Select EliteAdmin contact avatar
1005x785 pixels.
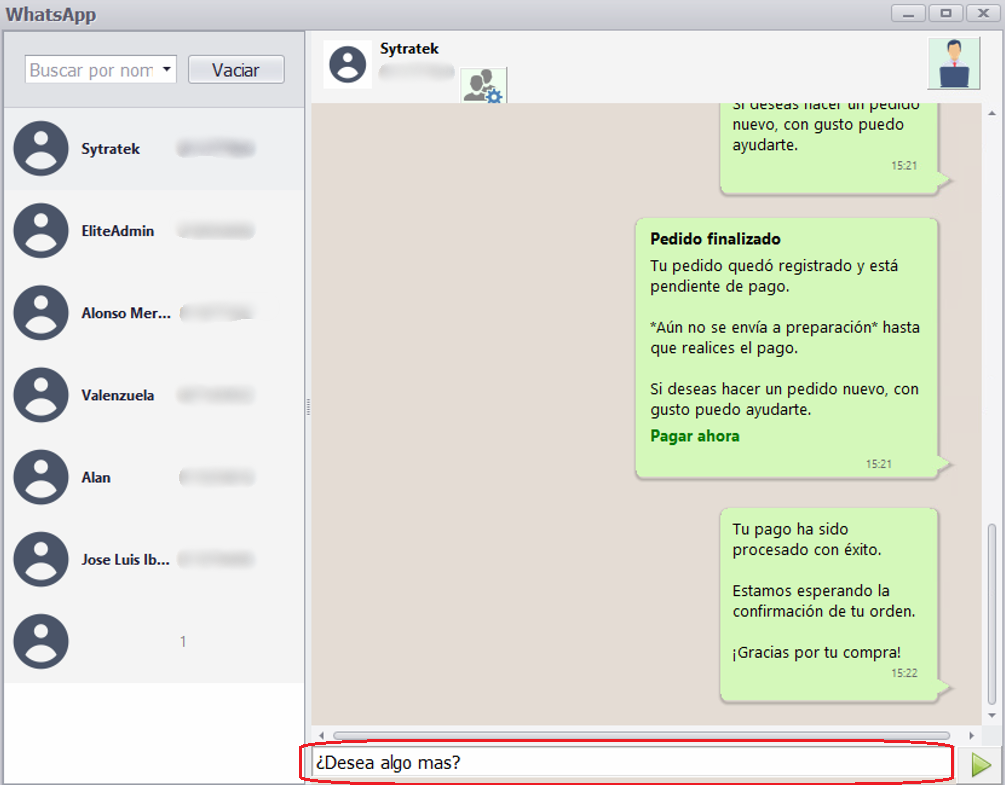click(41, 231)
